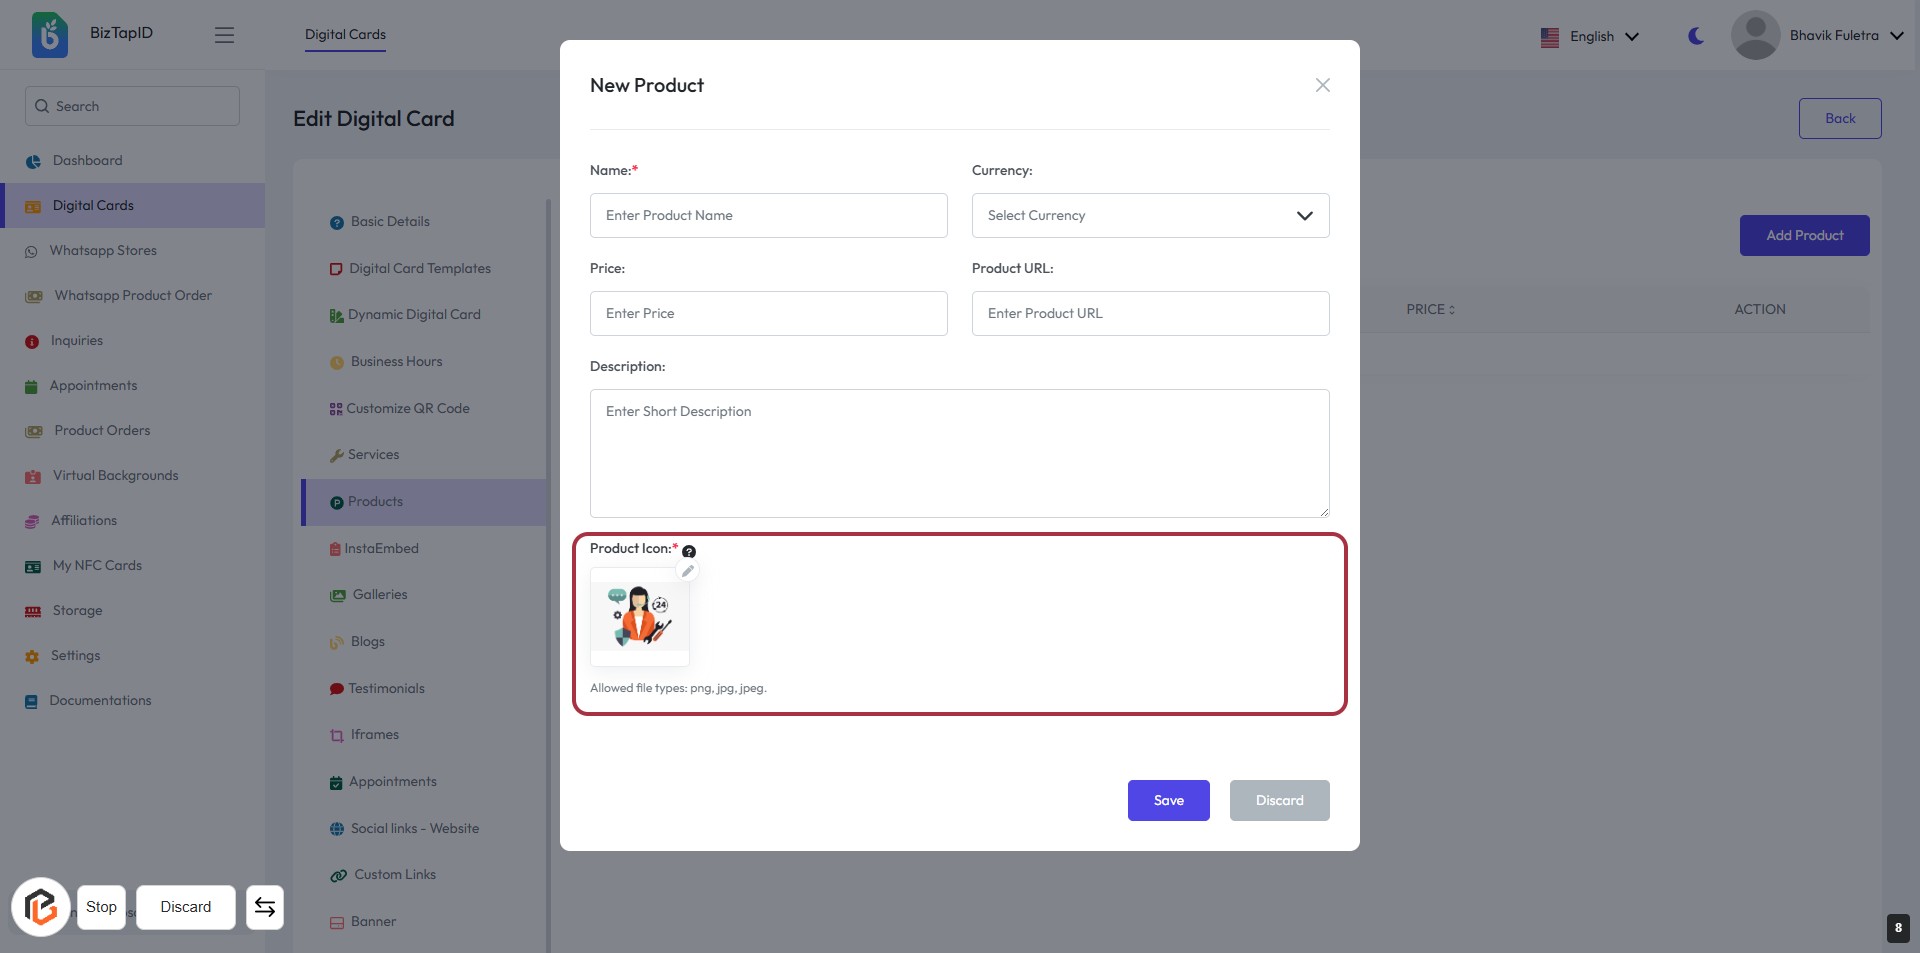Select Whatsapp Stores in sidebar
1920x953 pixels.
coord(103,251)
